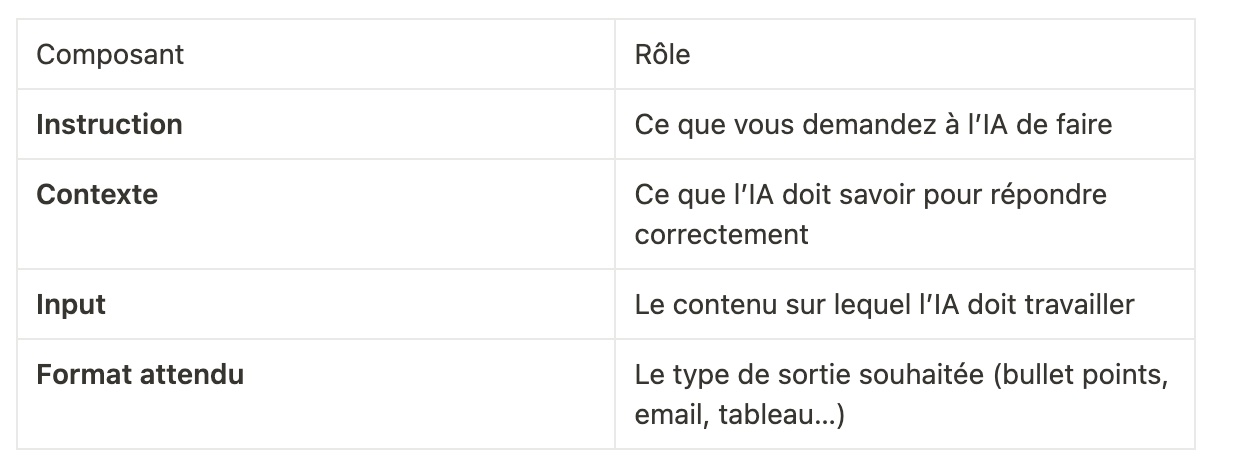The image size is (1252, 476).
Task: Select the bold "Instruction" cell
Action: point(109,124)
